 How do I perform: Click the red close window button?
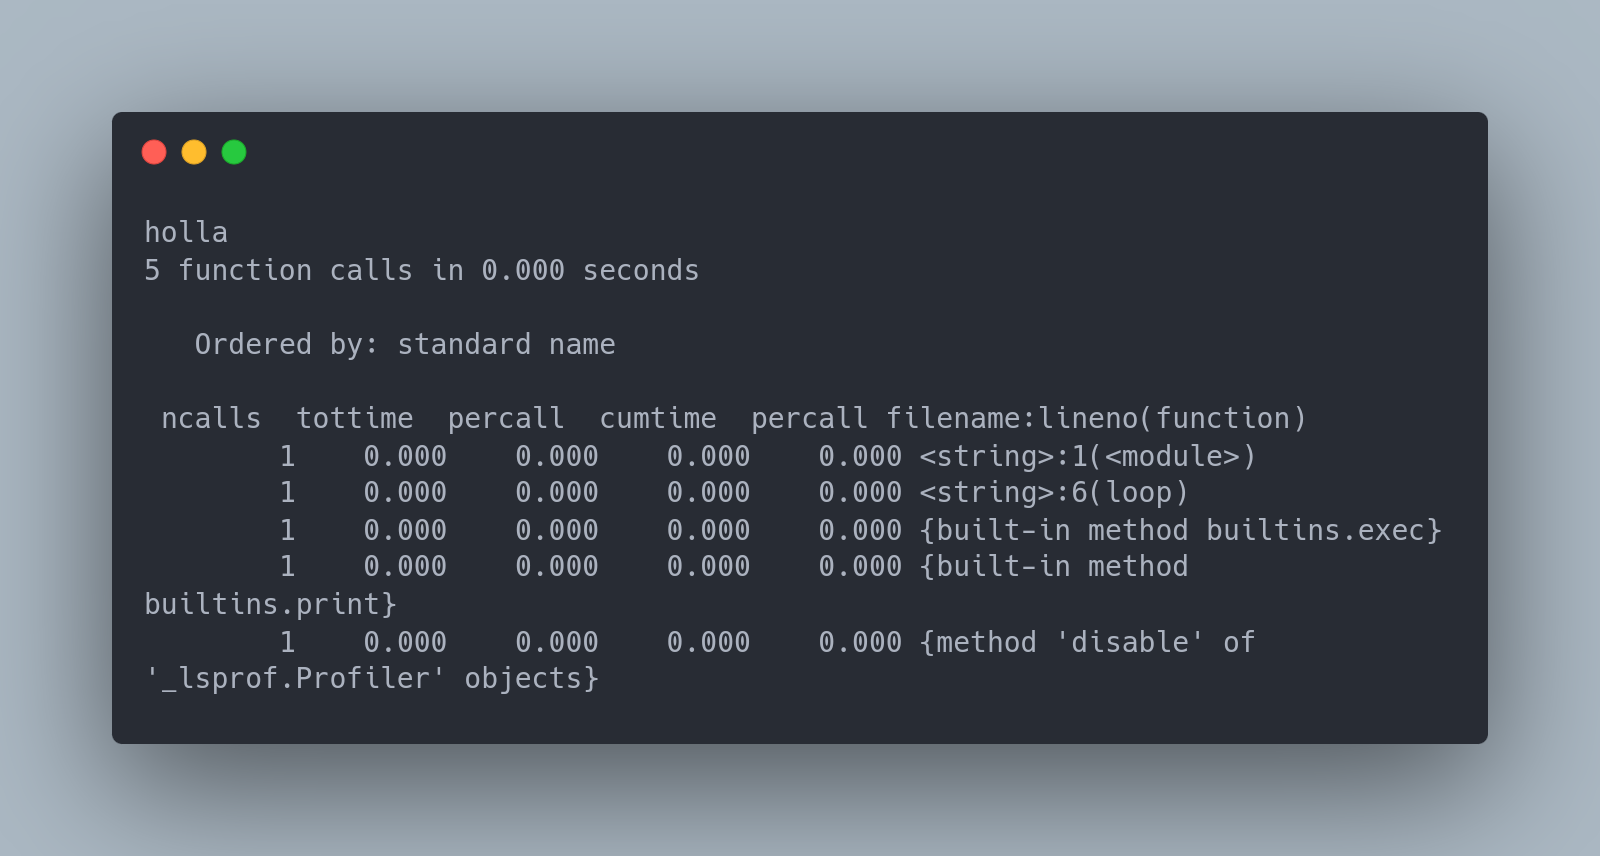pyautogui.click(x=154, y=152)
